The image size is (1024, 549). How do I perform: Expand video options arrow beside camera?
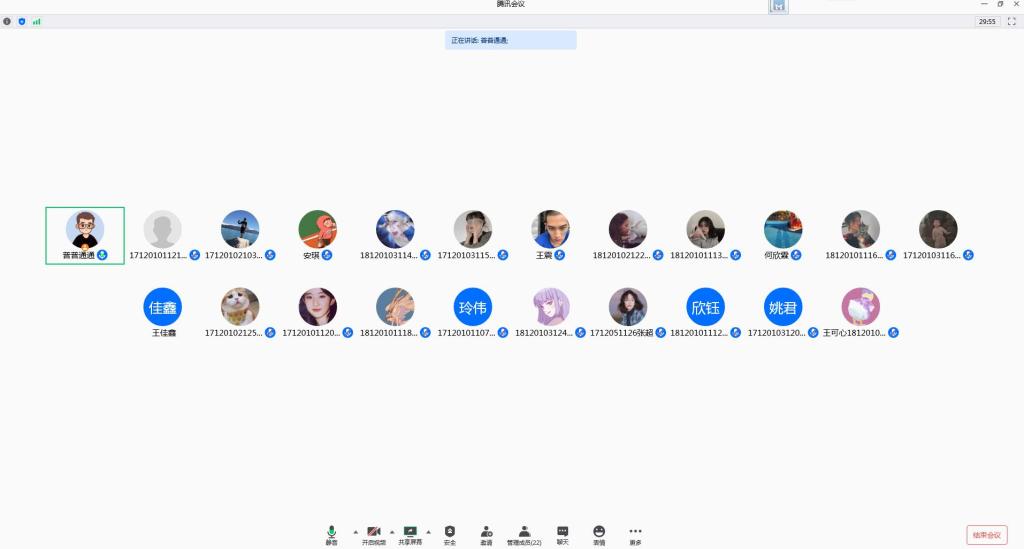pyautogui.click(x=391, y=531)
